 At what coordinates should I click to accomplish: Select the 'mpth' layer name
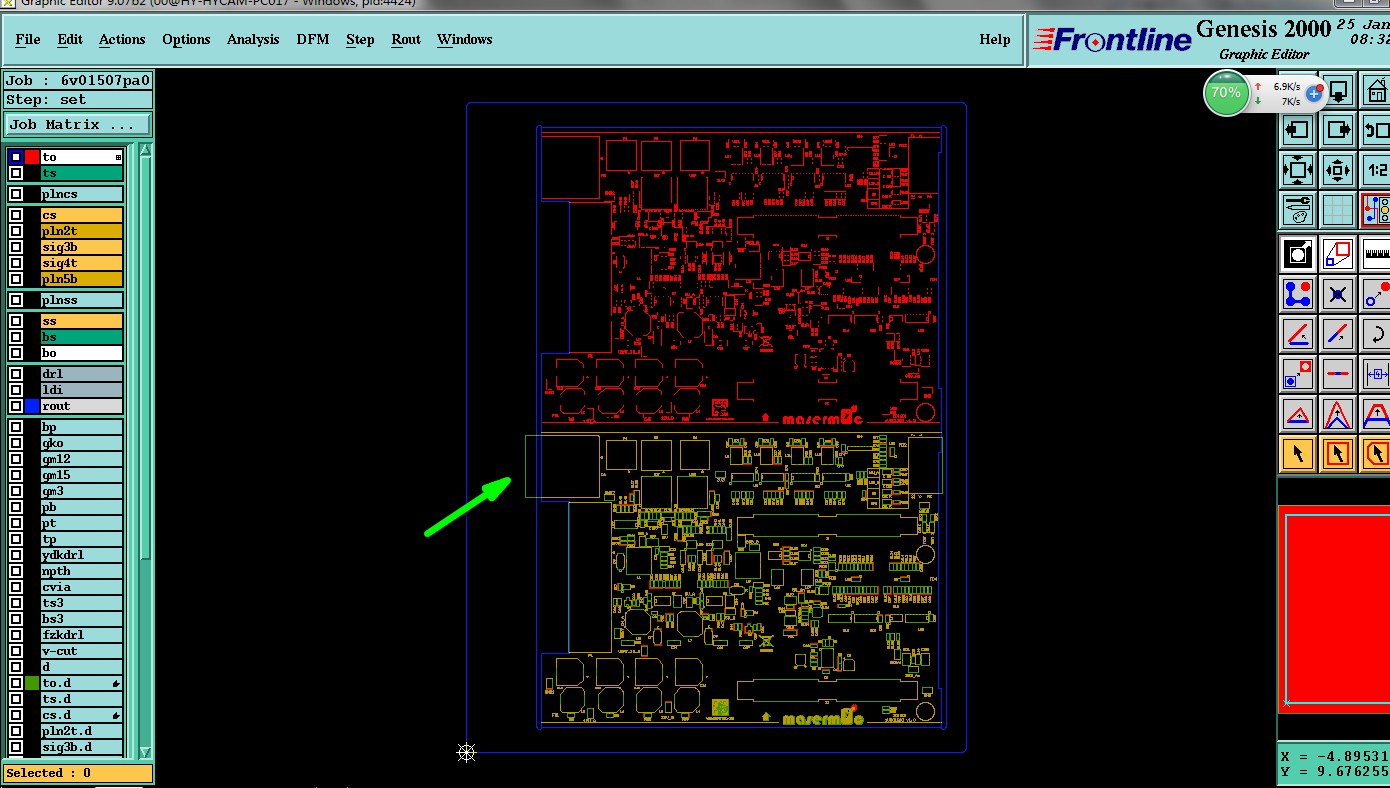[81, 571]
